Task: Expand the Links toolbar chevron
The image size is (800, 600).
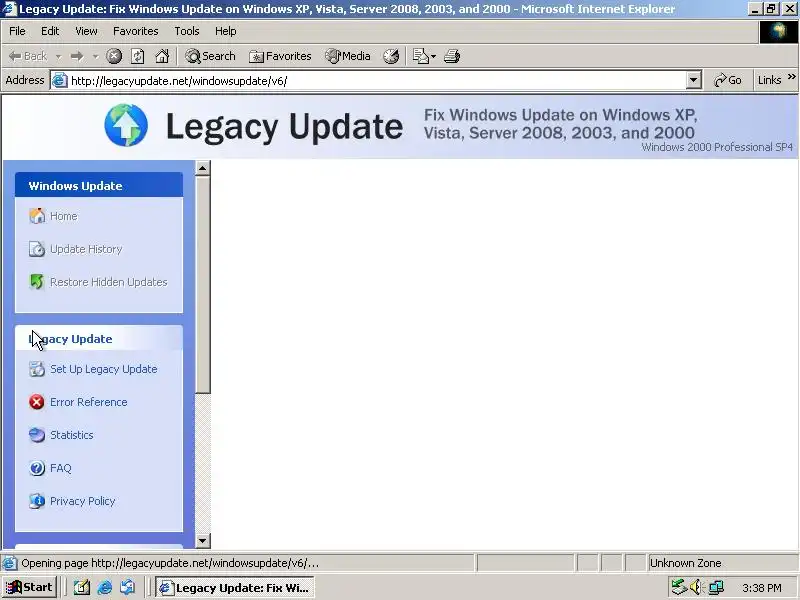Action: [792, 77]
